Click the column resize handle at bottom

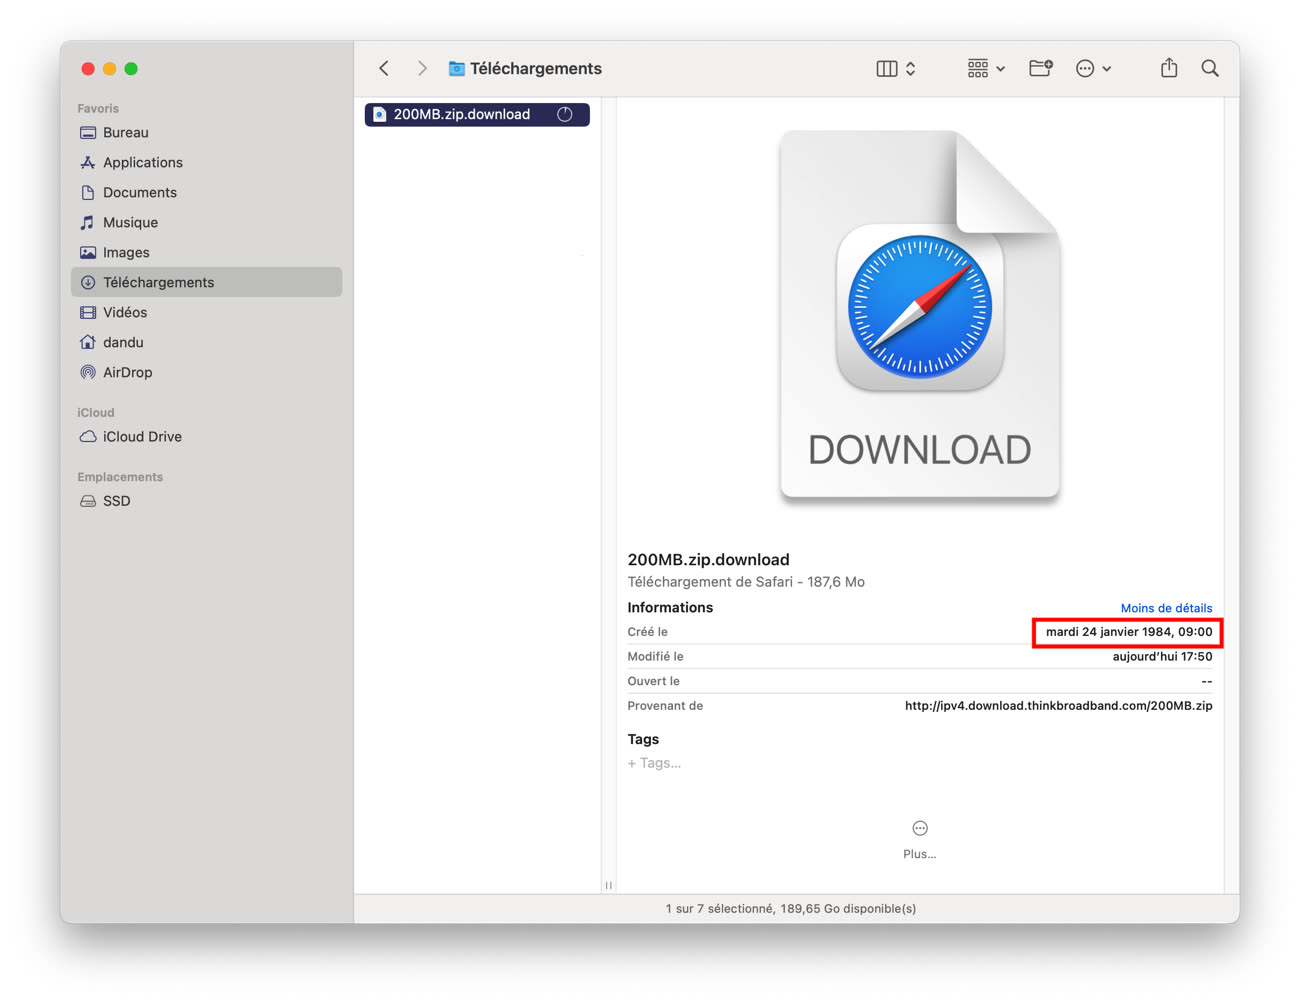tap(608, 885)
